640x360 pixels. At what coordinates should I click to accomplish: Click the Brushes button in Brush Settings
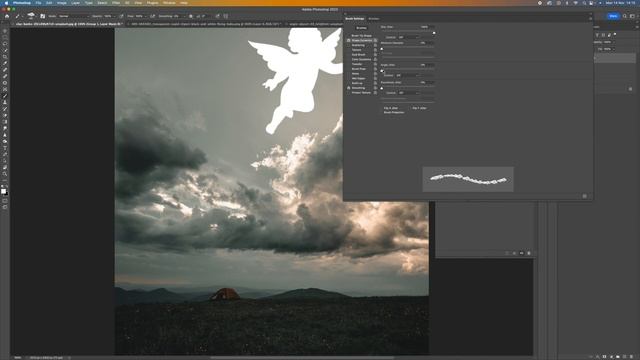pos(362,28)
